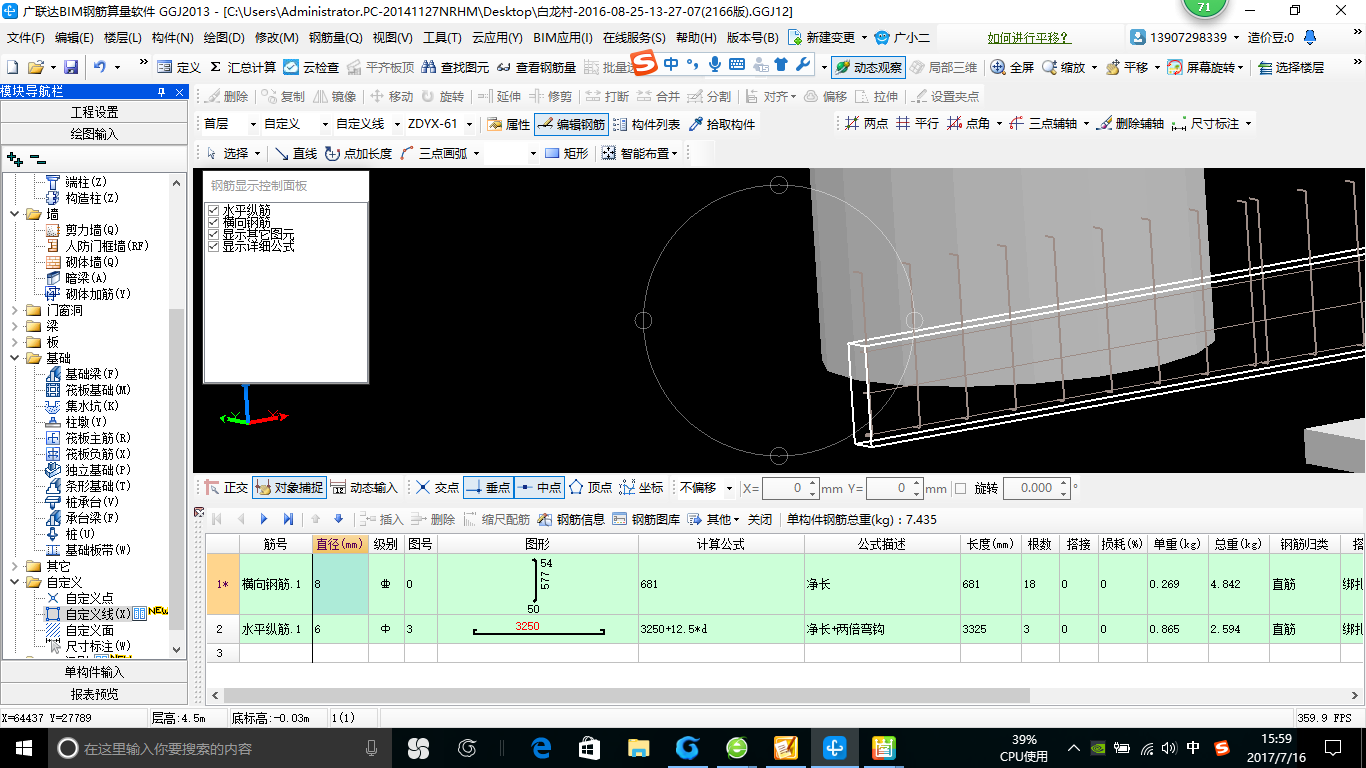Open the 工具(T) menu
Viewport: 1366px width, 768px height.
[x=442, y=38]
